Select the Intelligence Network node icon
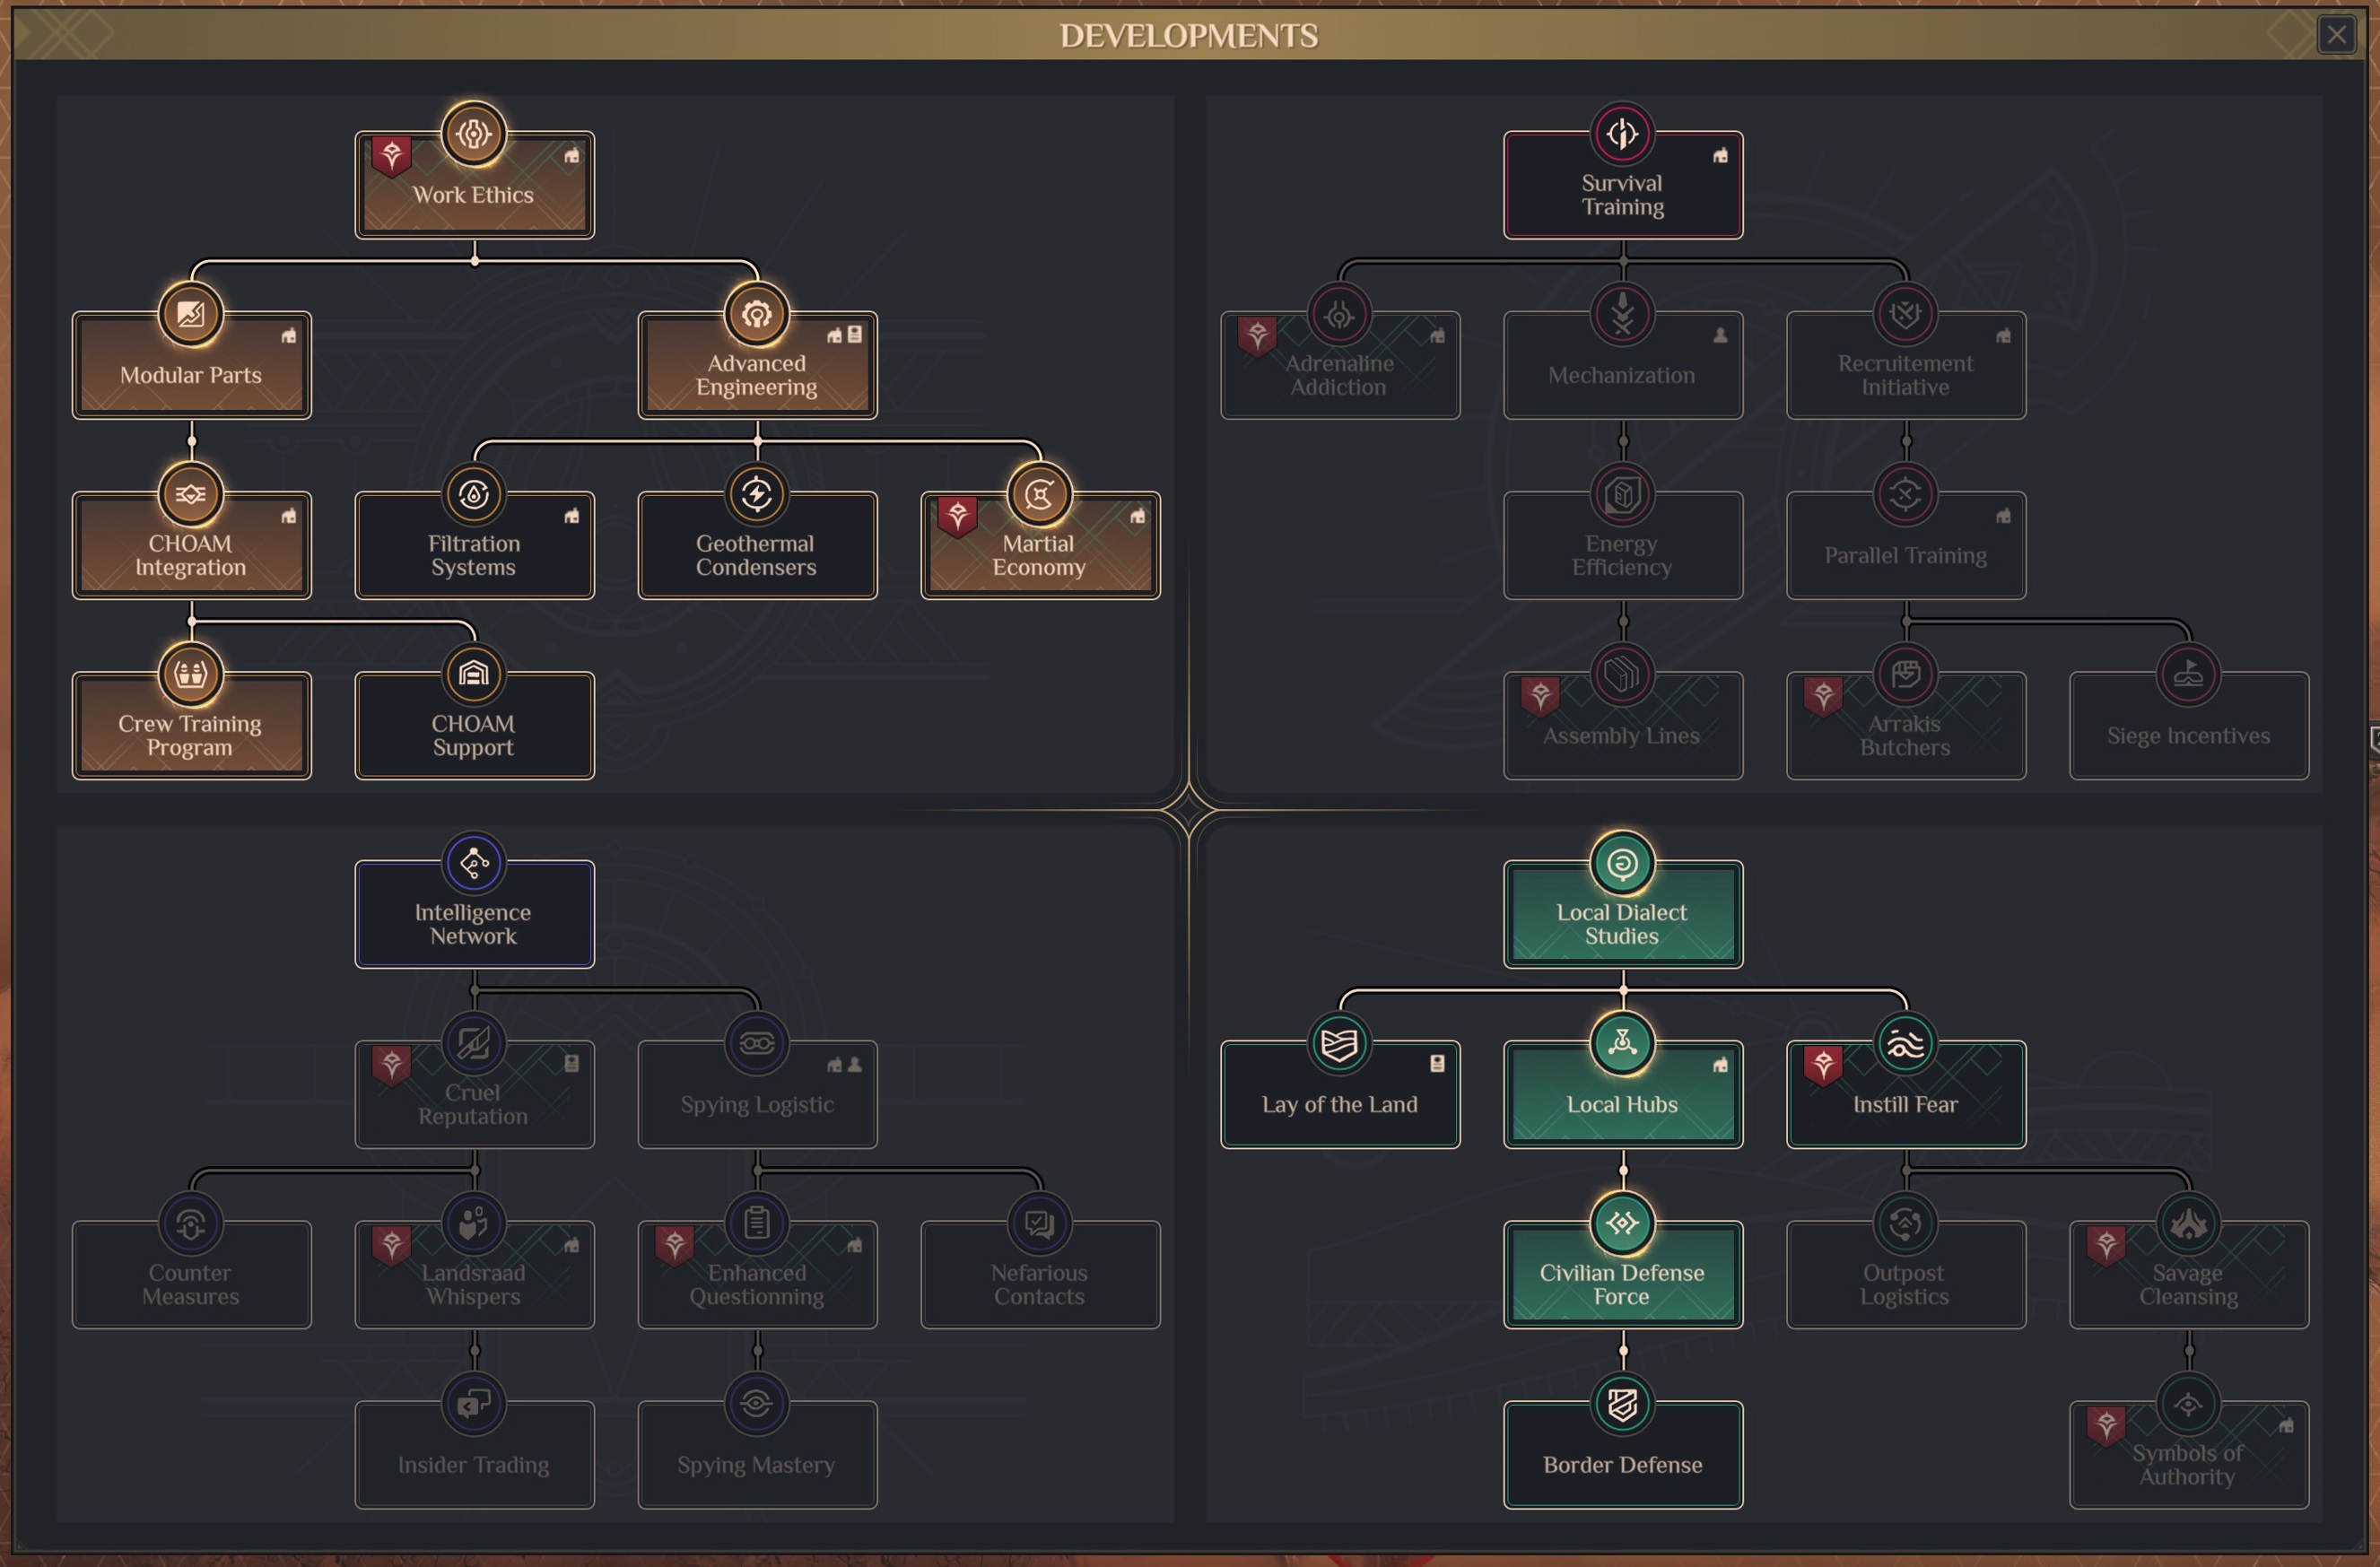The width and height of the screenshot is (2380, 1567). click(474, 862)
